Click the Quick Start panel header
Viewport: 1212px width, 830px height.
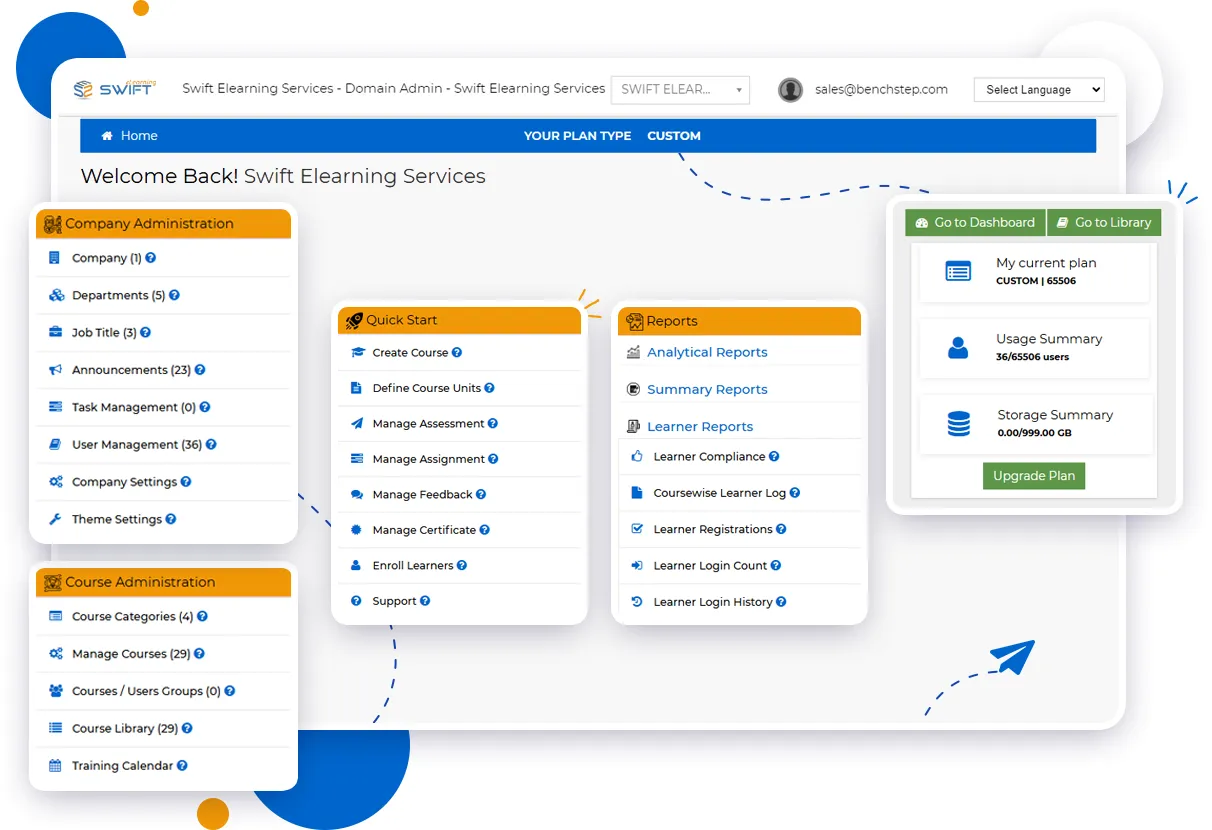coord(459,320)
